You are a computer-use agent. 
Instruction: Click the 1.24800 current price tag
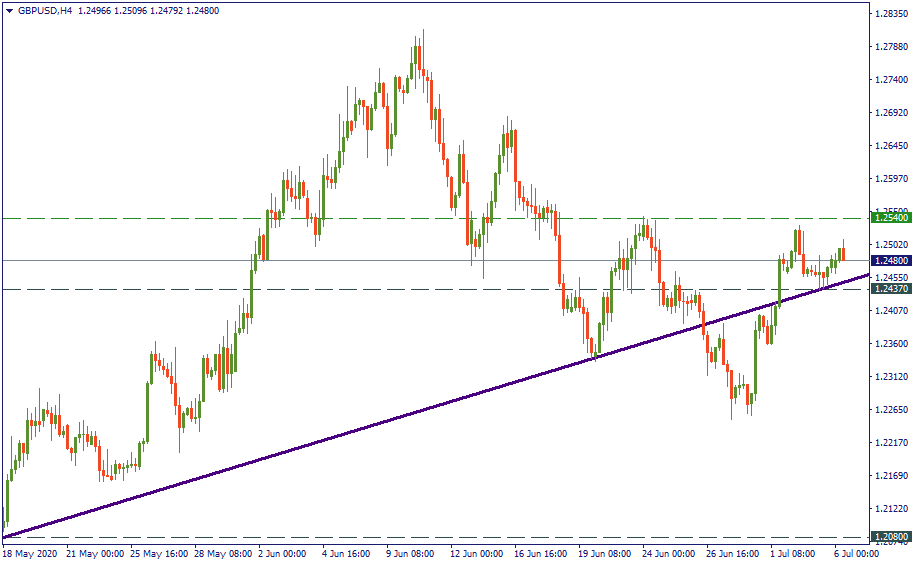pyautogui.click(x=890, y=261)
